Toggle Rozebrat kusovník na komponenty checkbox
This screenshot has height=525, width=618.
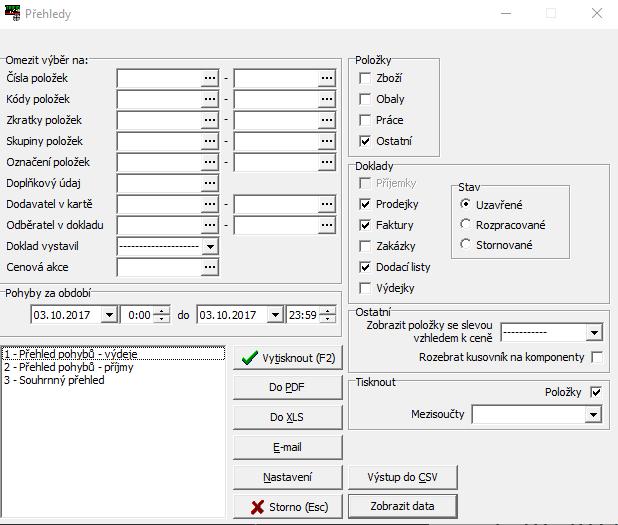click(596, 357)
